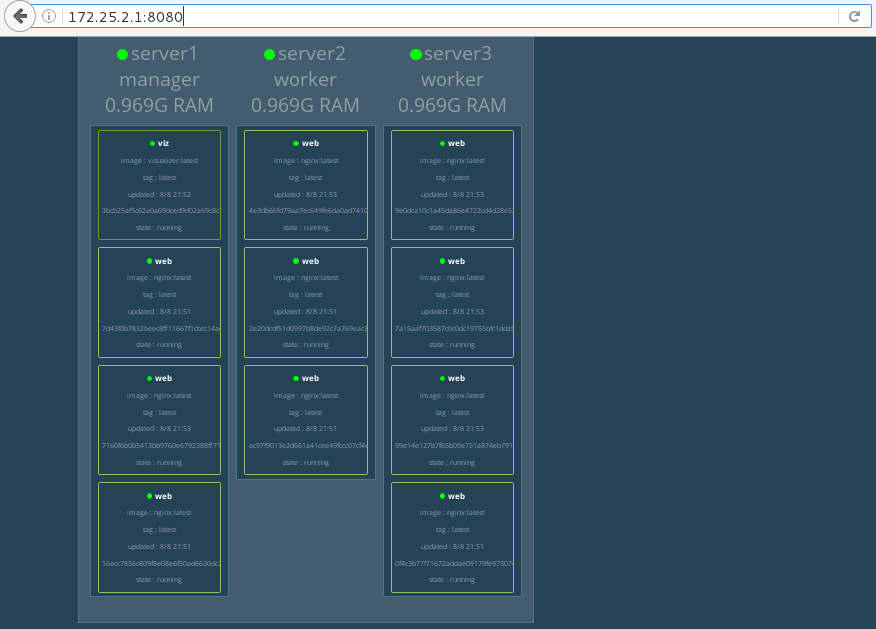Click the manager role label under server1

pyautogui.click(x=159, y=80)
